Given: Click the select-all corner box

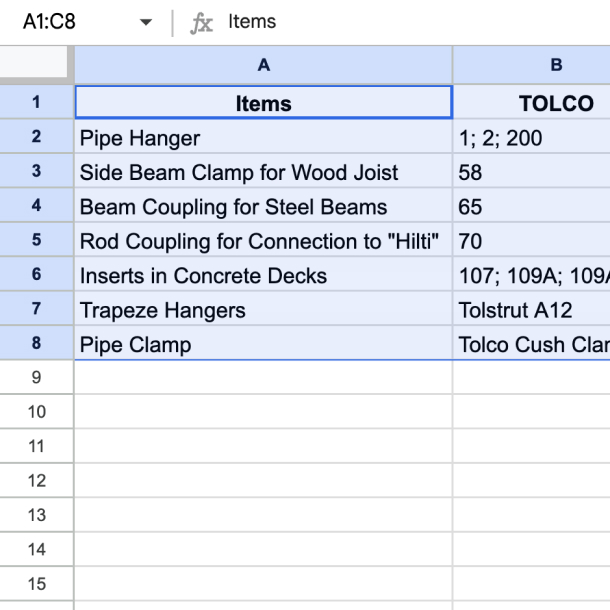Looking at the screenshot, I should [36, 65].
